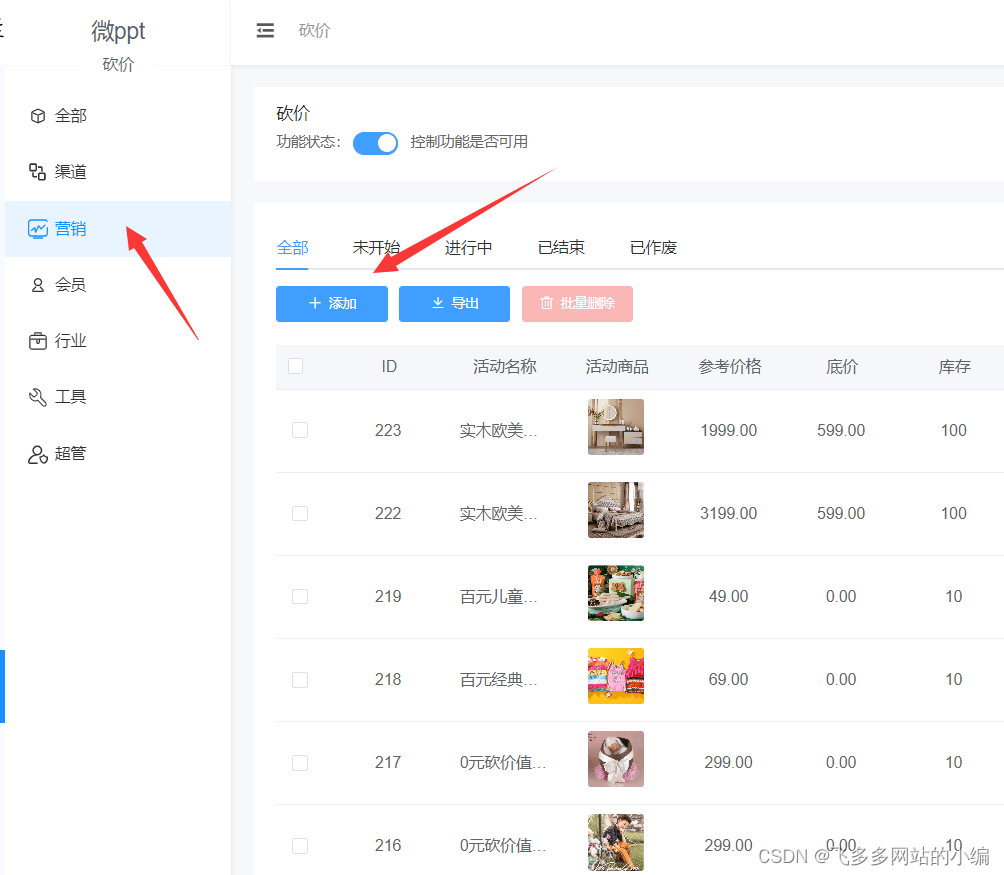This screenshot has height=875, width=1004.
Task: Click the 营销 marketing chart icon
Action: click(38, 229)
